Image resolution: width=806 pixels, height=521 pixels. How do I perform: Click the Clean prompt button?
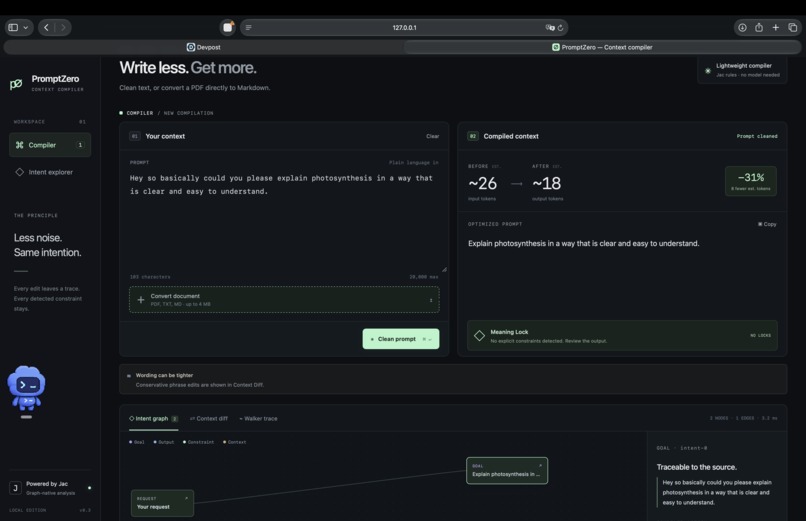pos(400,339)
